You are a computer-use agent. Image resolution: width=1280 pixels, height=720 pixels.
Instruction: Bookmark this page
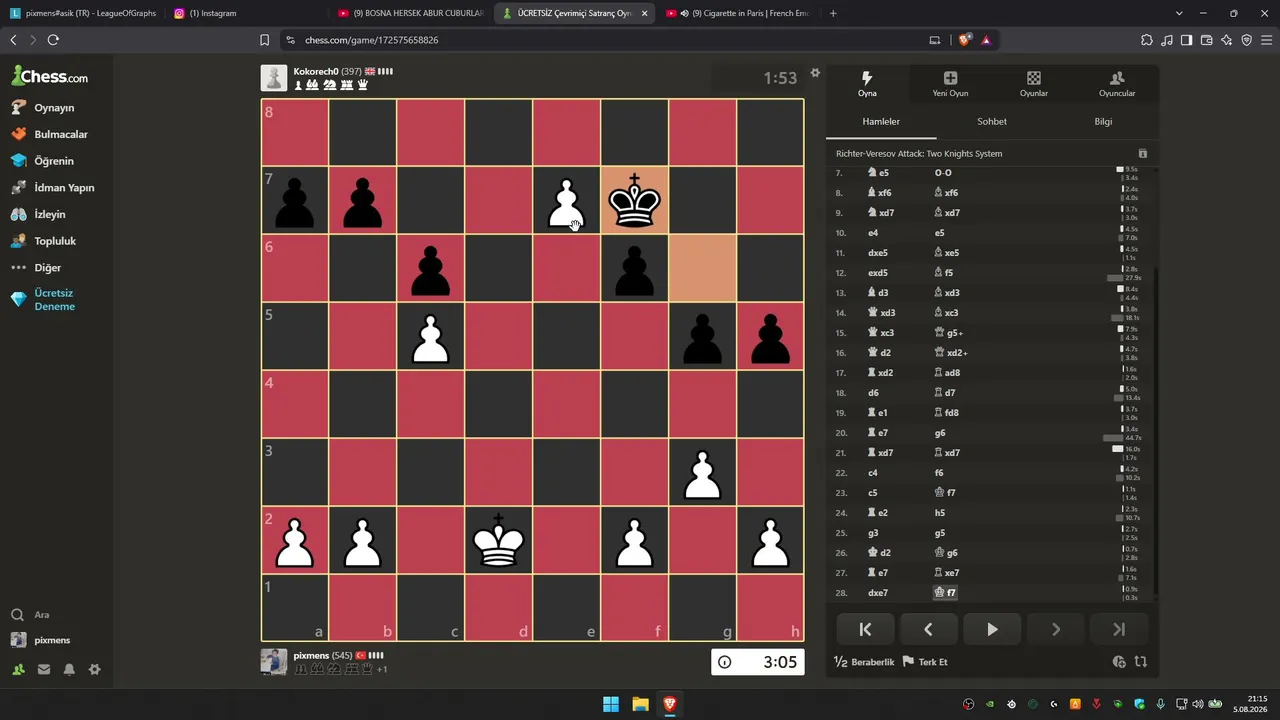tap(264, 40)
